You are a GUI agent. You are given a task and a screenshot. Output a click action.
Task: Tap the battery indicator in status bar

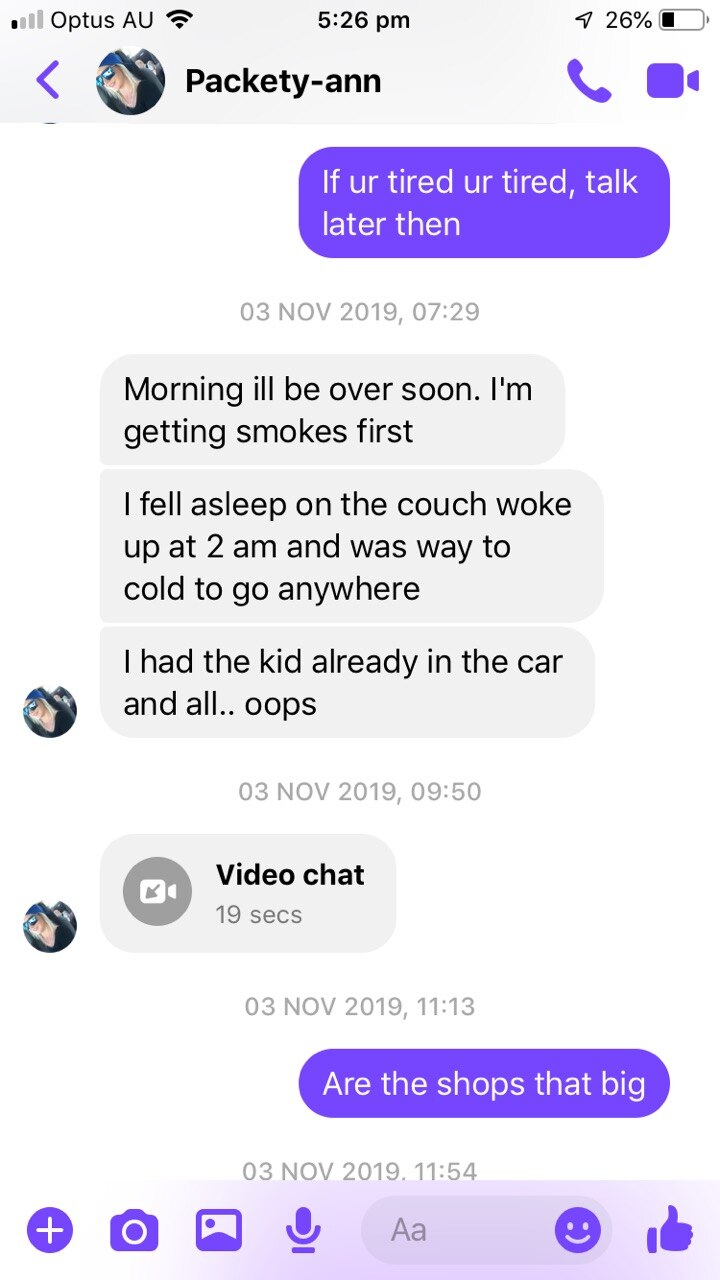[682, 19]
